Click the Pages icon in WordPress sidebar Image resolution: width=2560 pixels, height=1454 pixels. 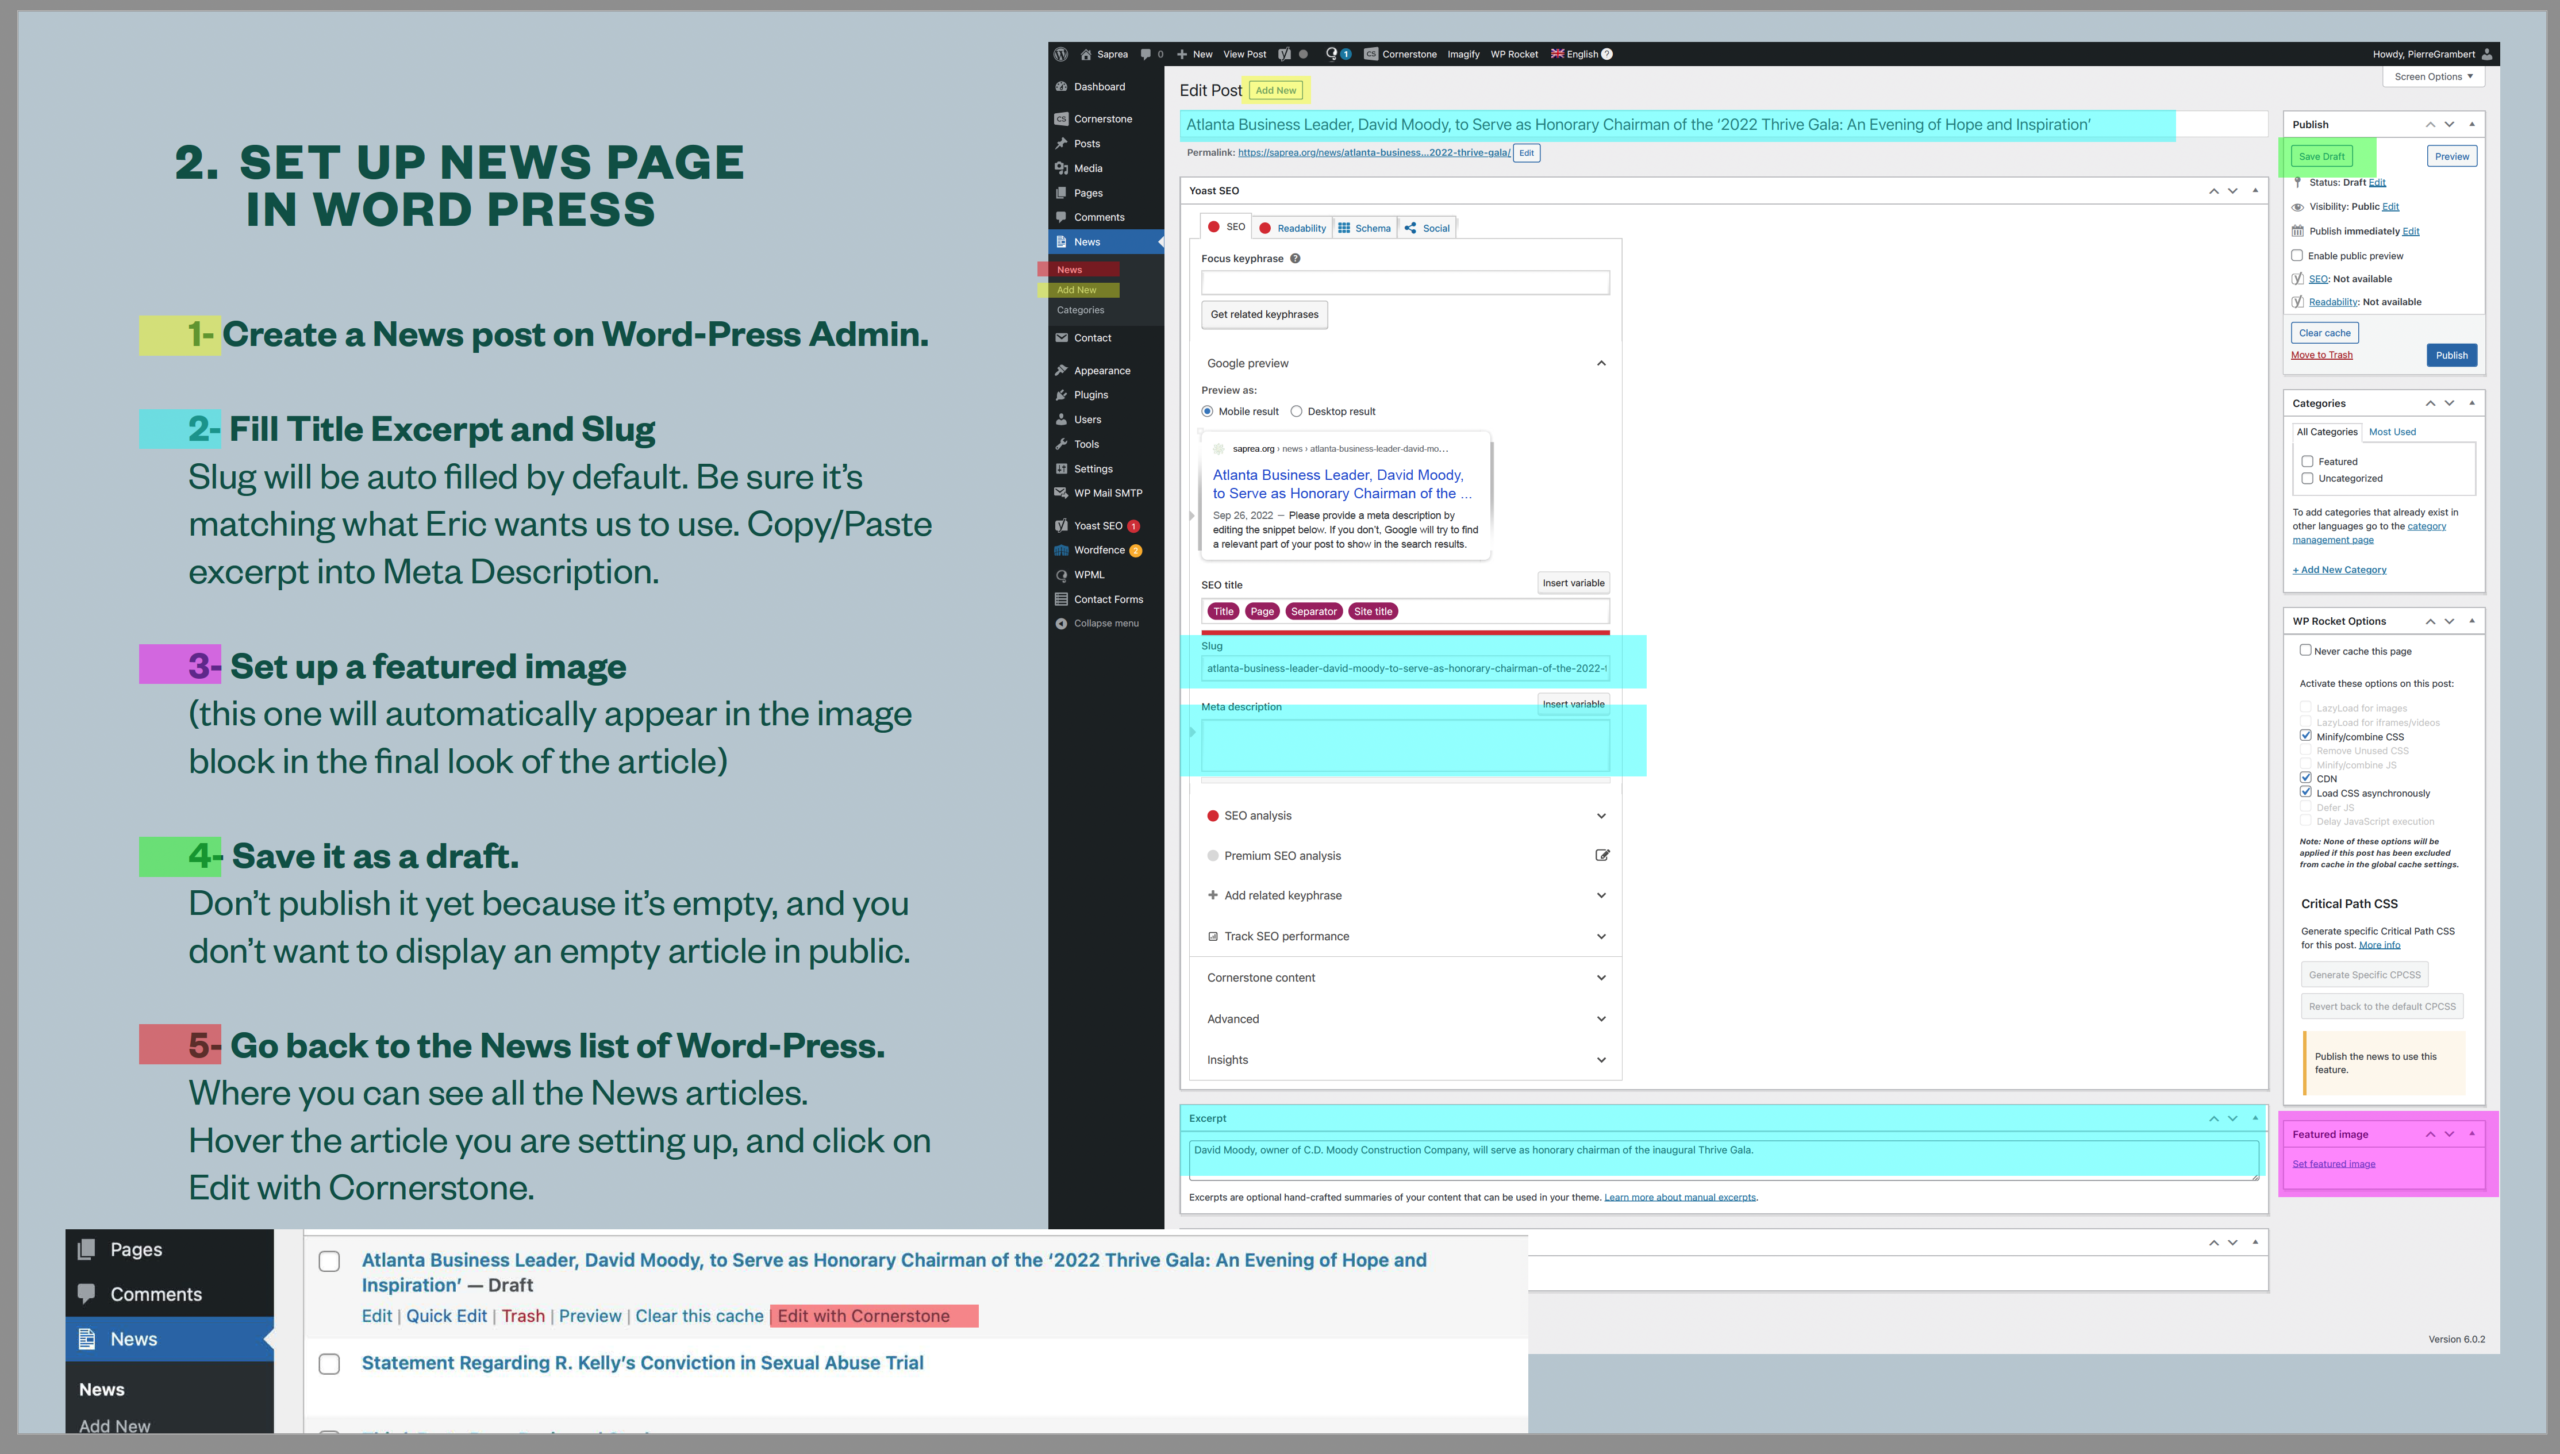click(1061, 193)
